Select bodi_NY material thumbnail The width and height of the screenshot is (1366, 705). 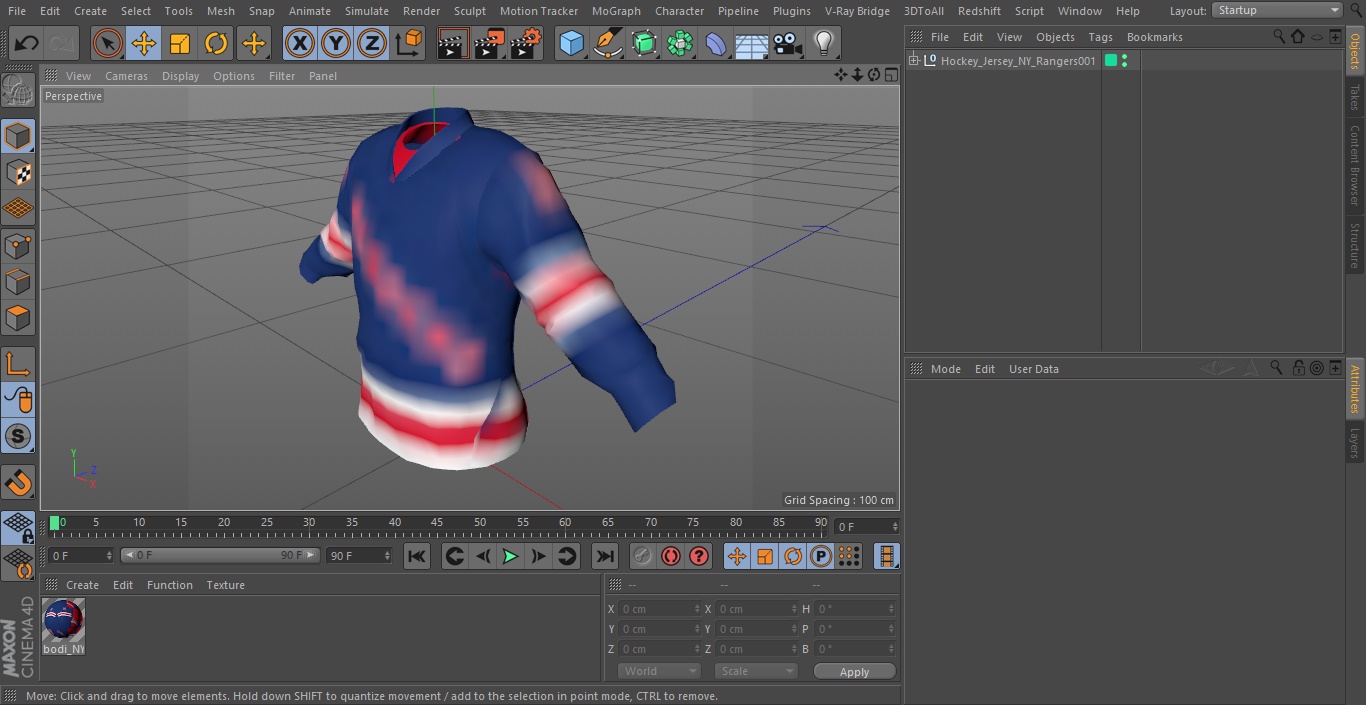[x=63, y=620]
